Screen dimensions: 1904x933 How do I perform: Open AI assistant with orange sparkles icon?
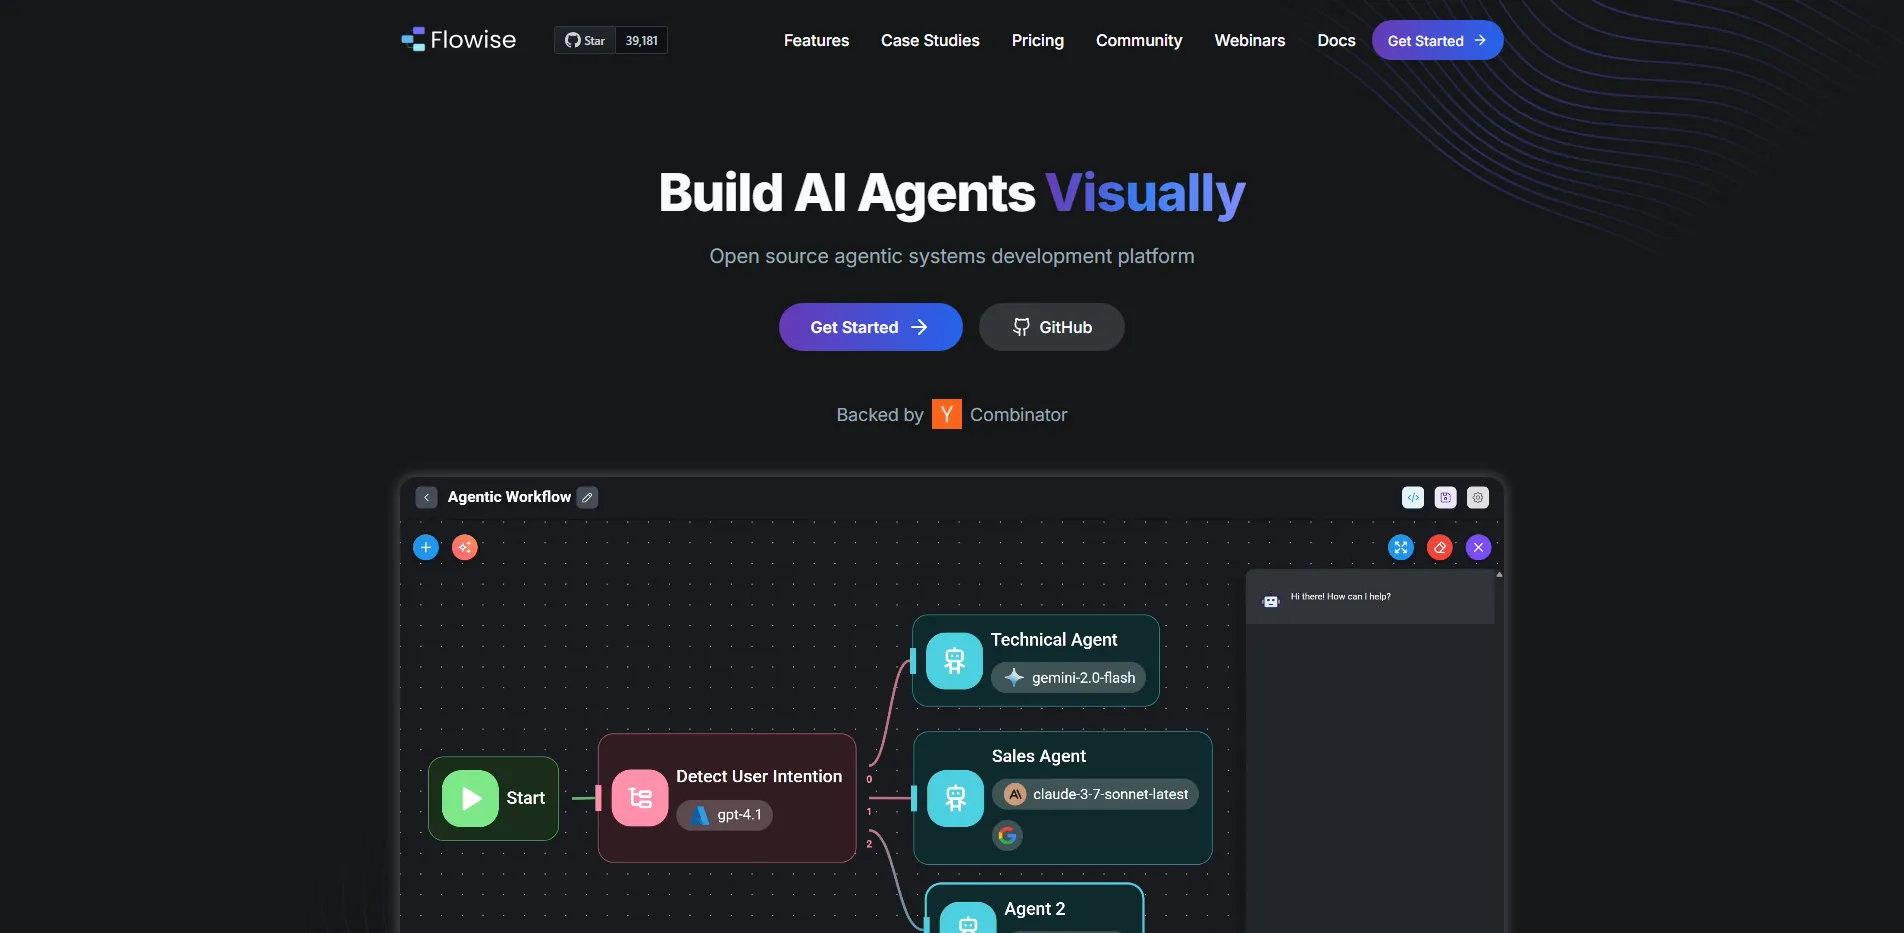click(465, 547)
